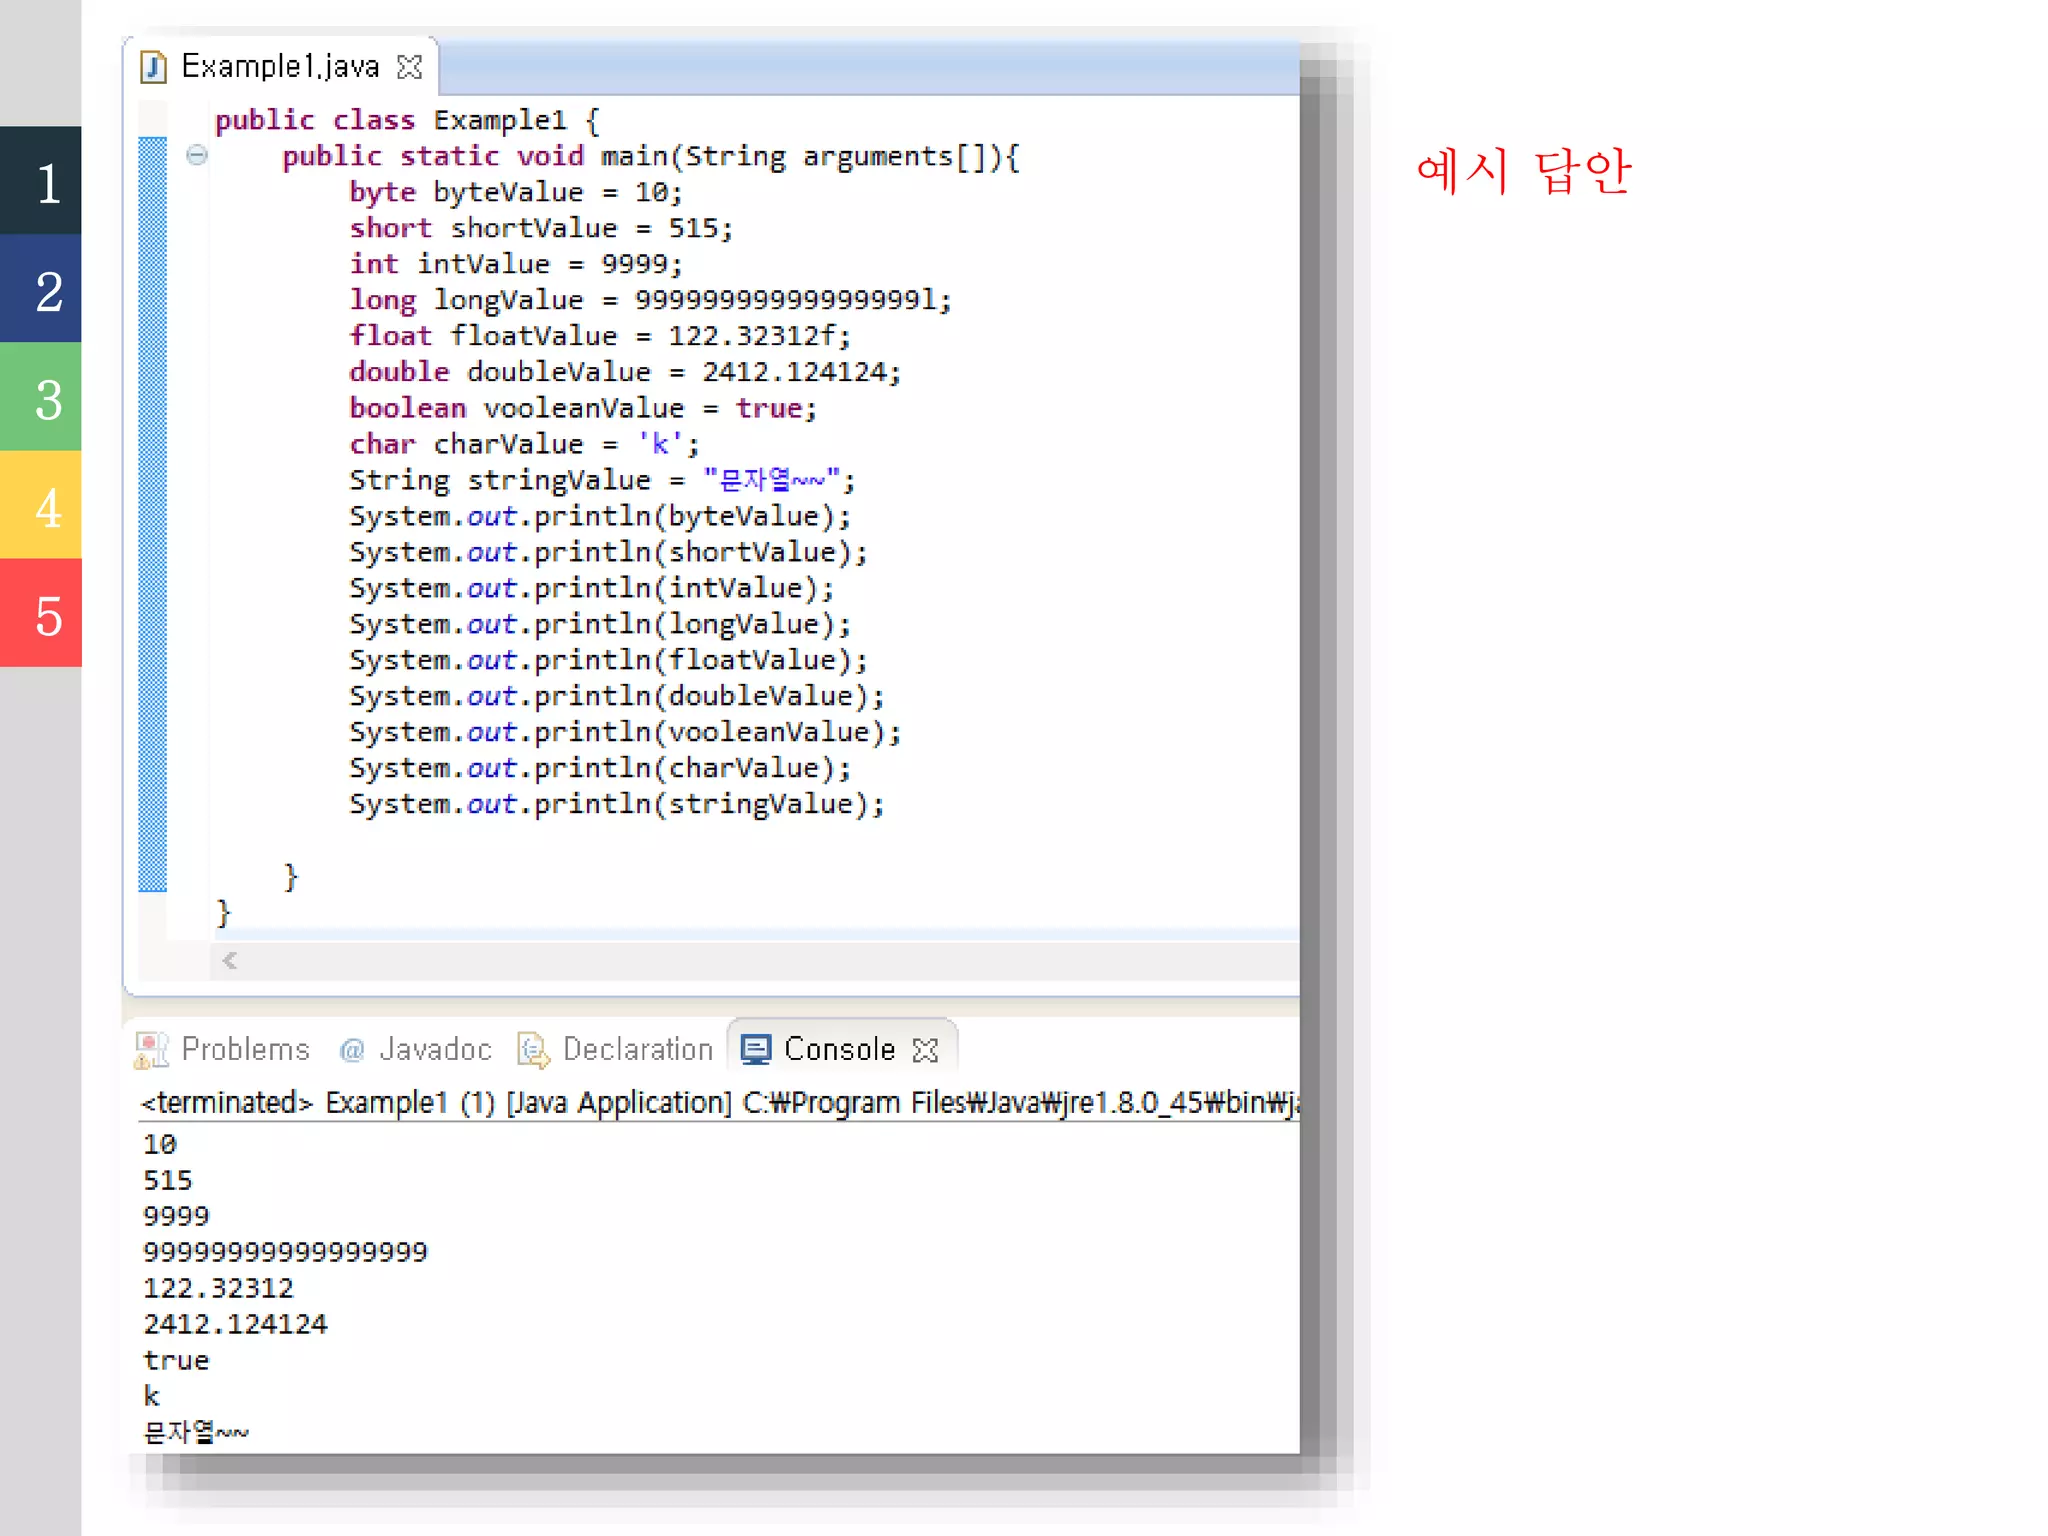
Task: Click 'System.out.println(longValue);' line
Action: [600, 624]
